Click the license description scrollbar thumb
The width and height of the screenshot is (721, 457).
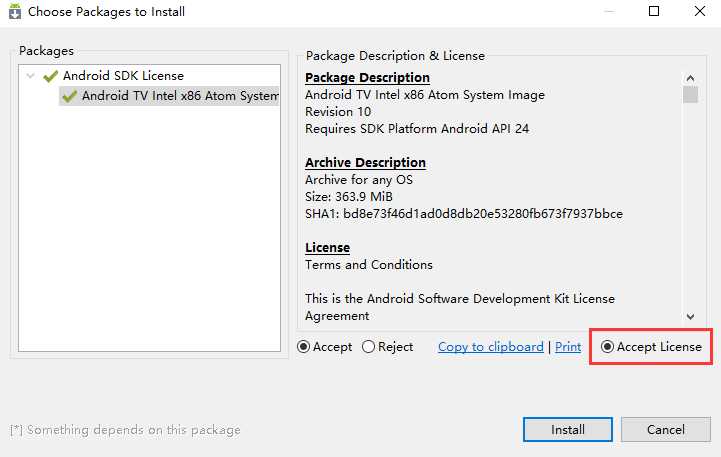(690, 95)
